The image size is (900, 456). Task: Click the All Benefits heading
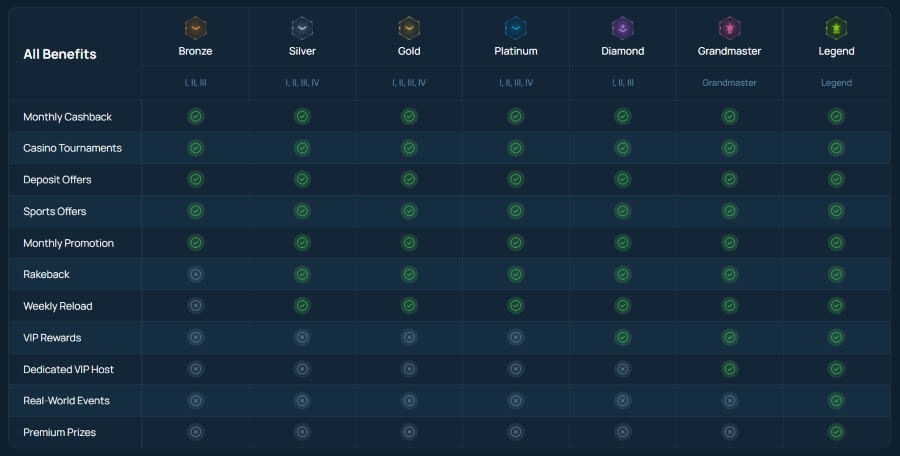coord(60,54)
